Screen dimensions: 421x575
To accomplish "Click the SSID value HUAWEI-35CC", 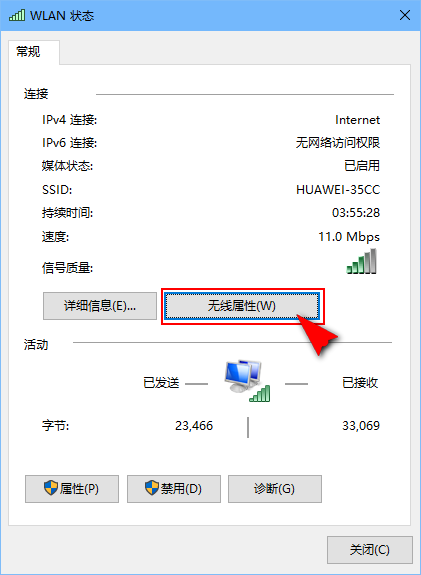I will (338, 190).
